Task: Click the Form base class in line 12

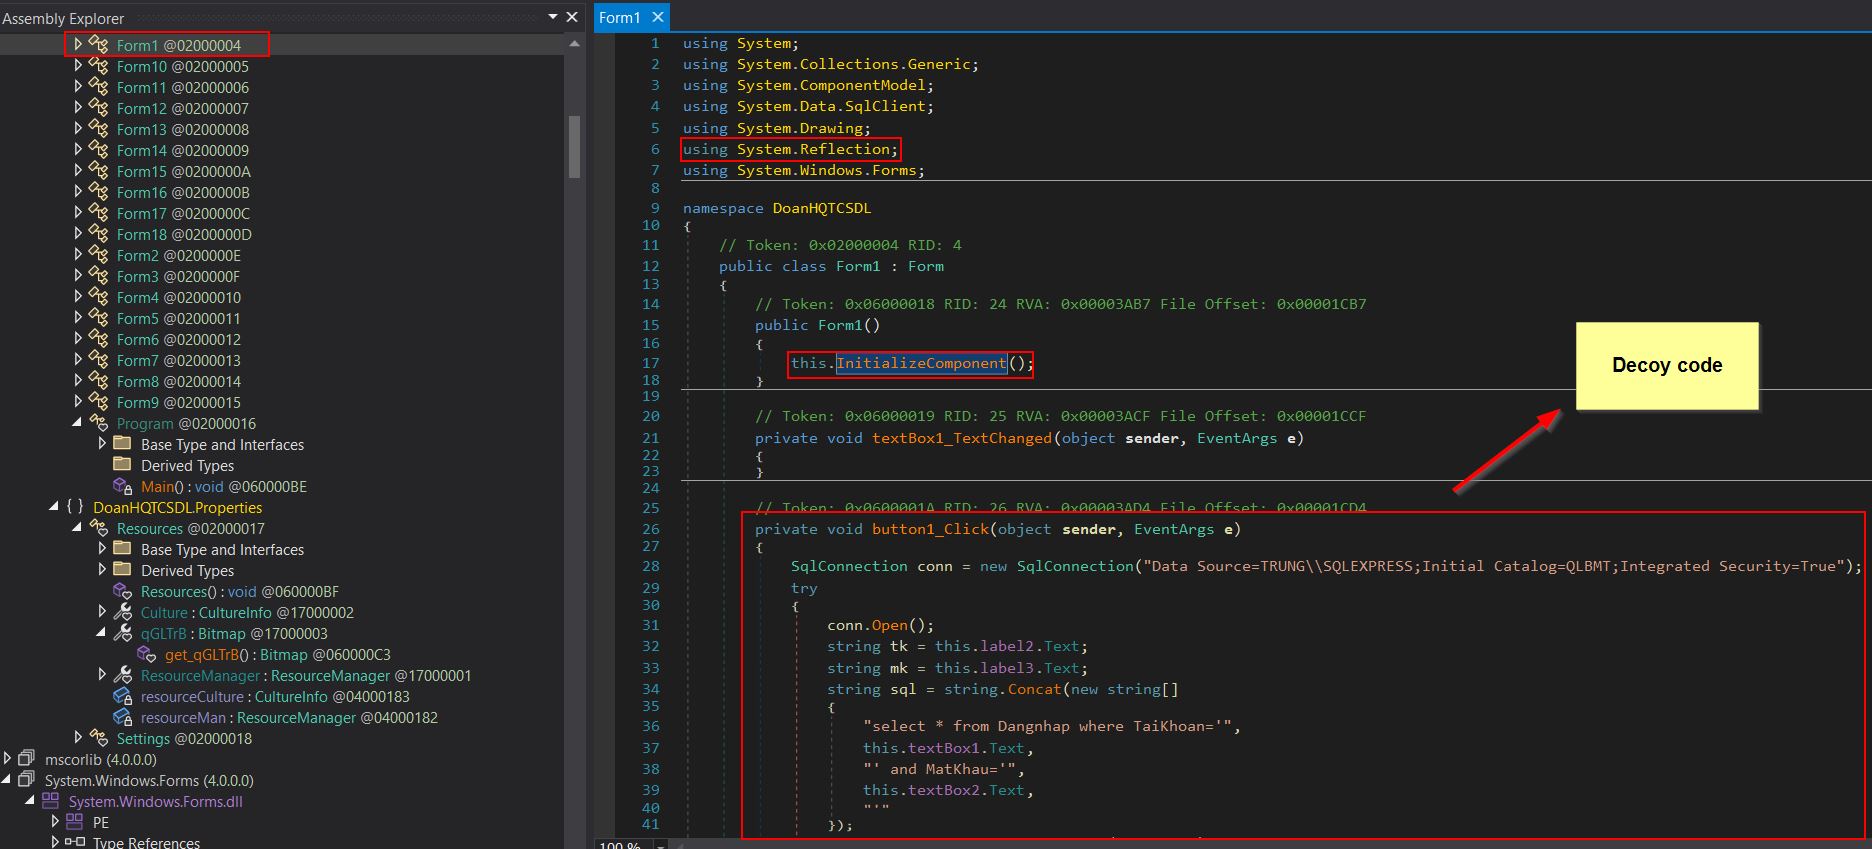Action: pyautogui.click(x=926, y=266)
